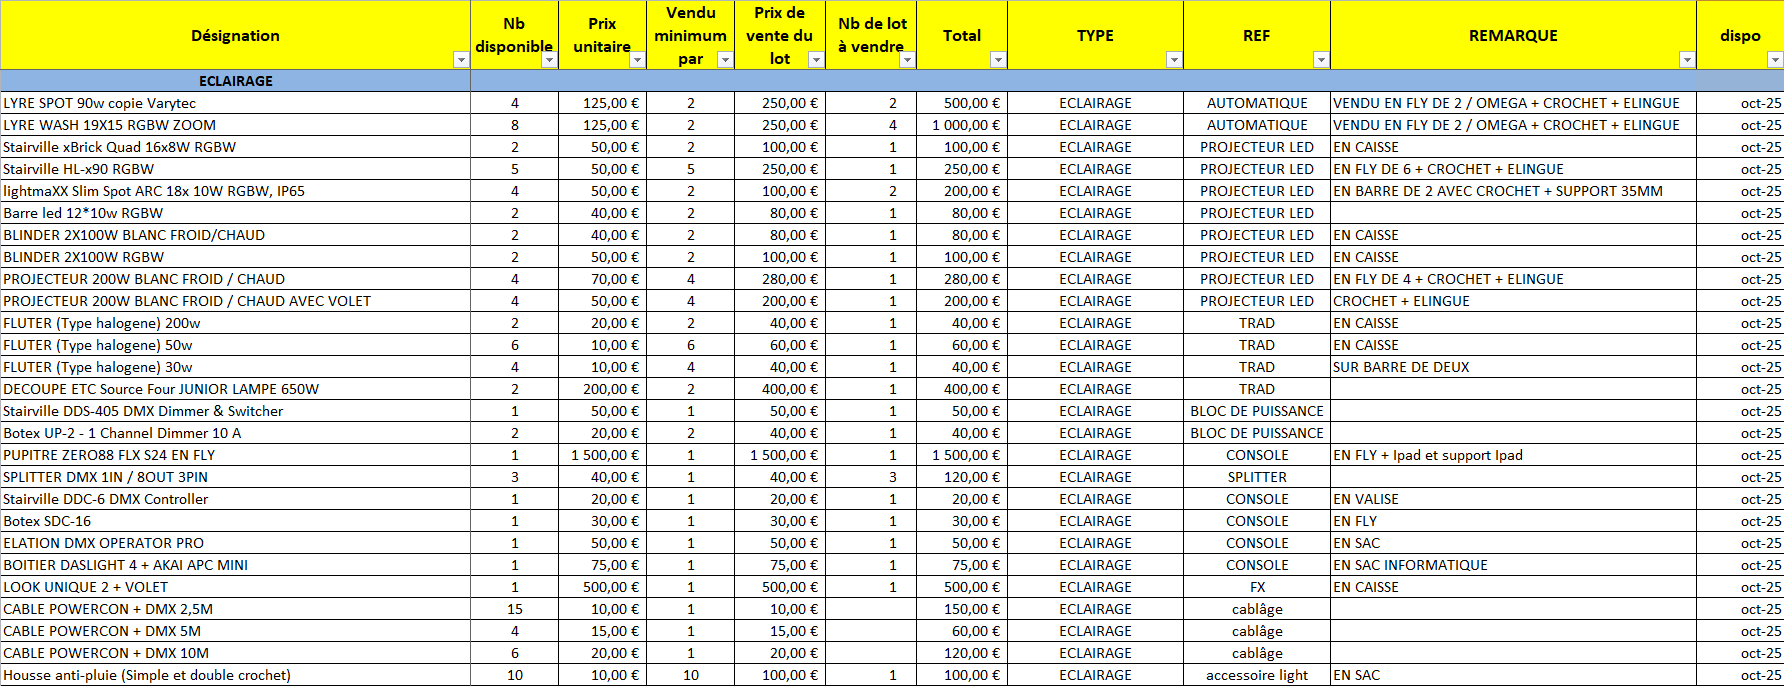Viewport: 1784px width, 686px height.
Task: Open the Vendu minimum par filter dropdown
Action: pyautogui.click(x=725, y=60)
